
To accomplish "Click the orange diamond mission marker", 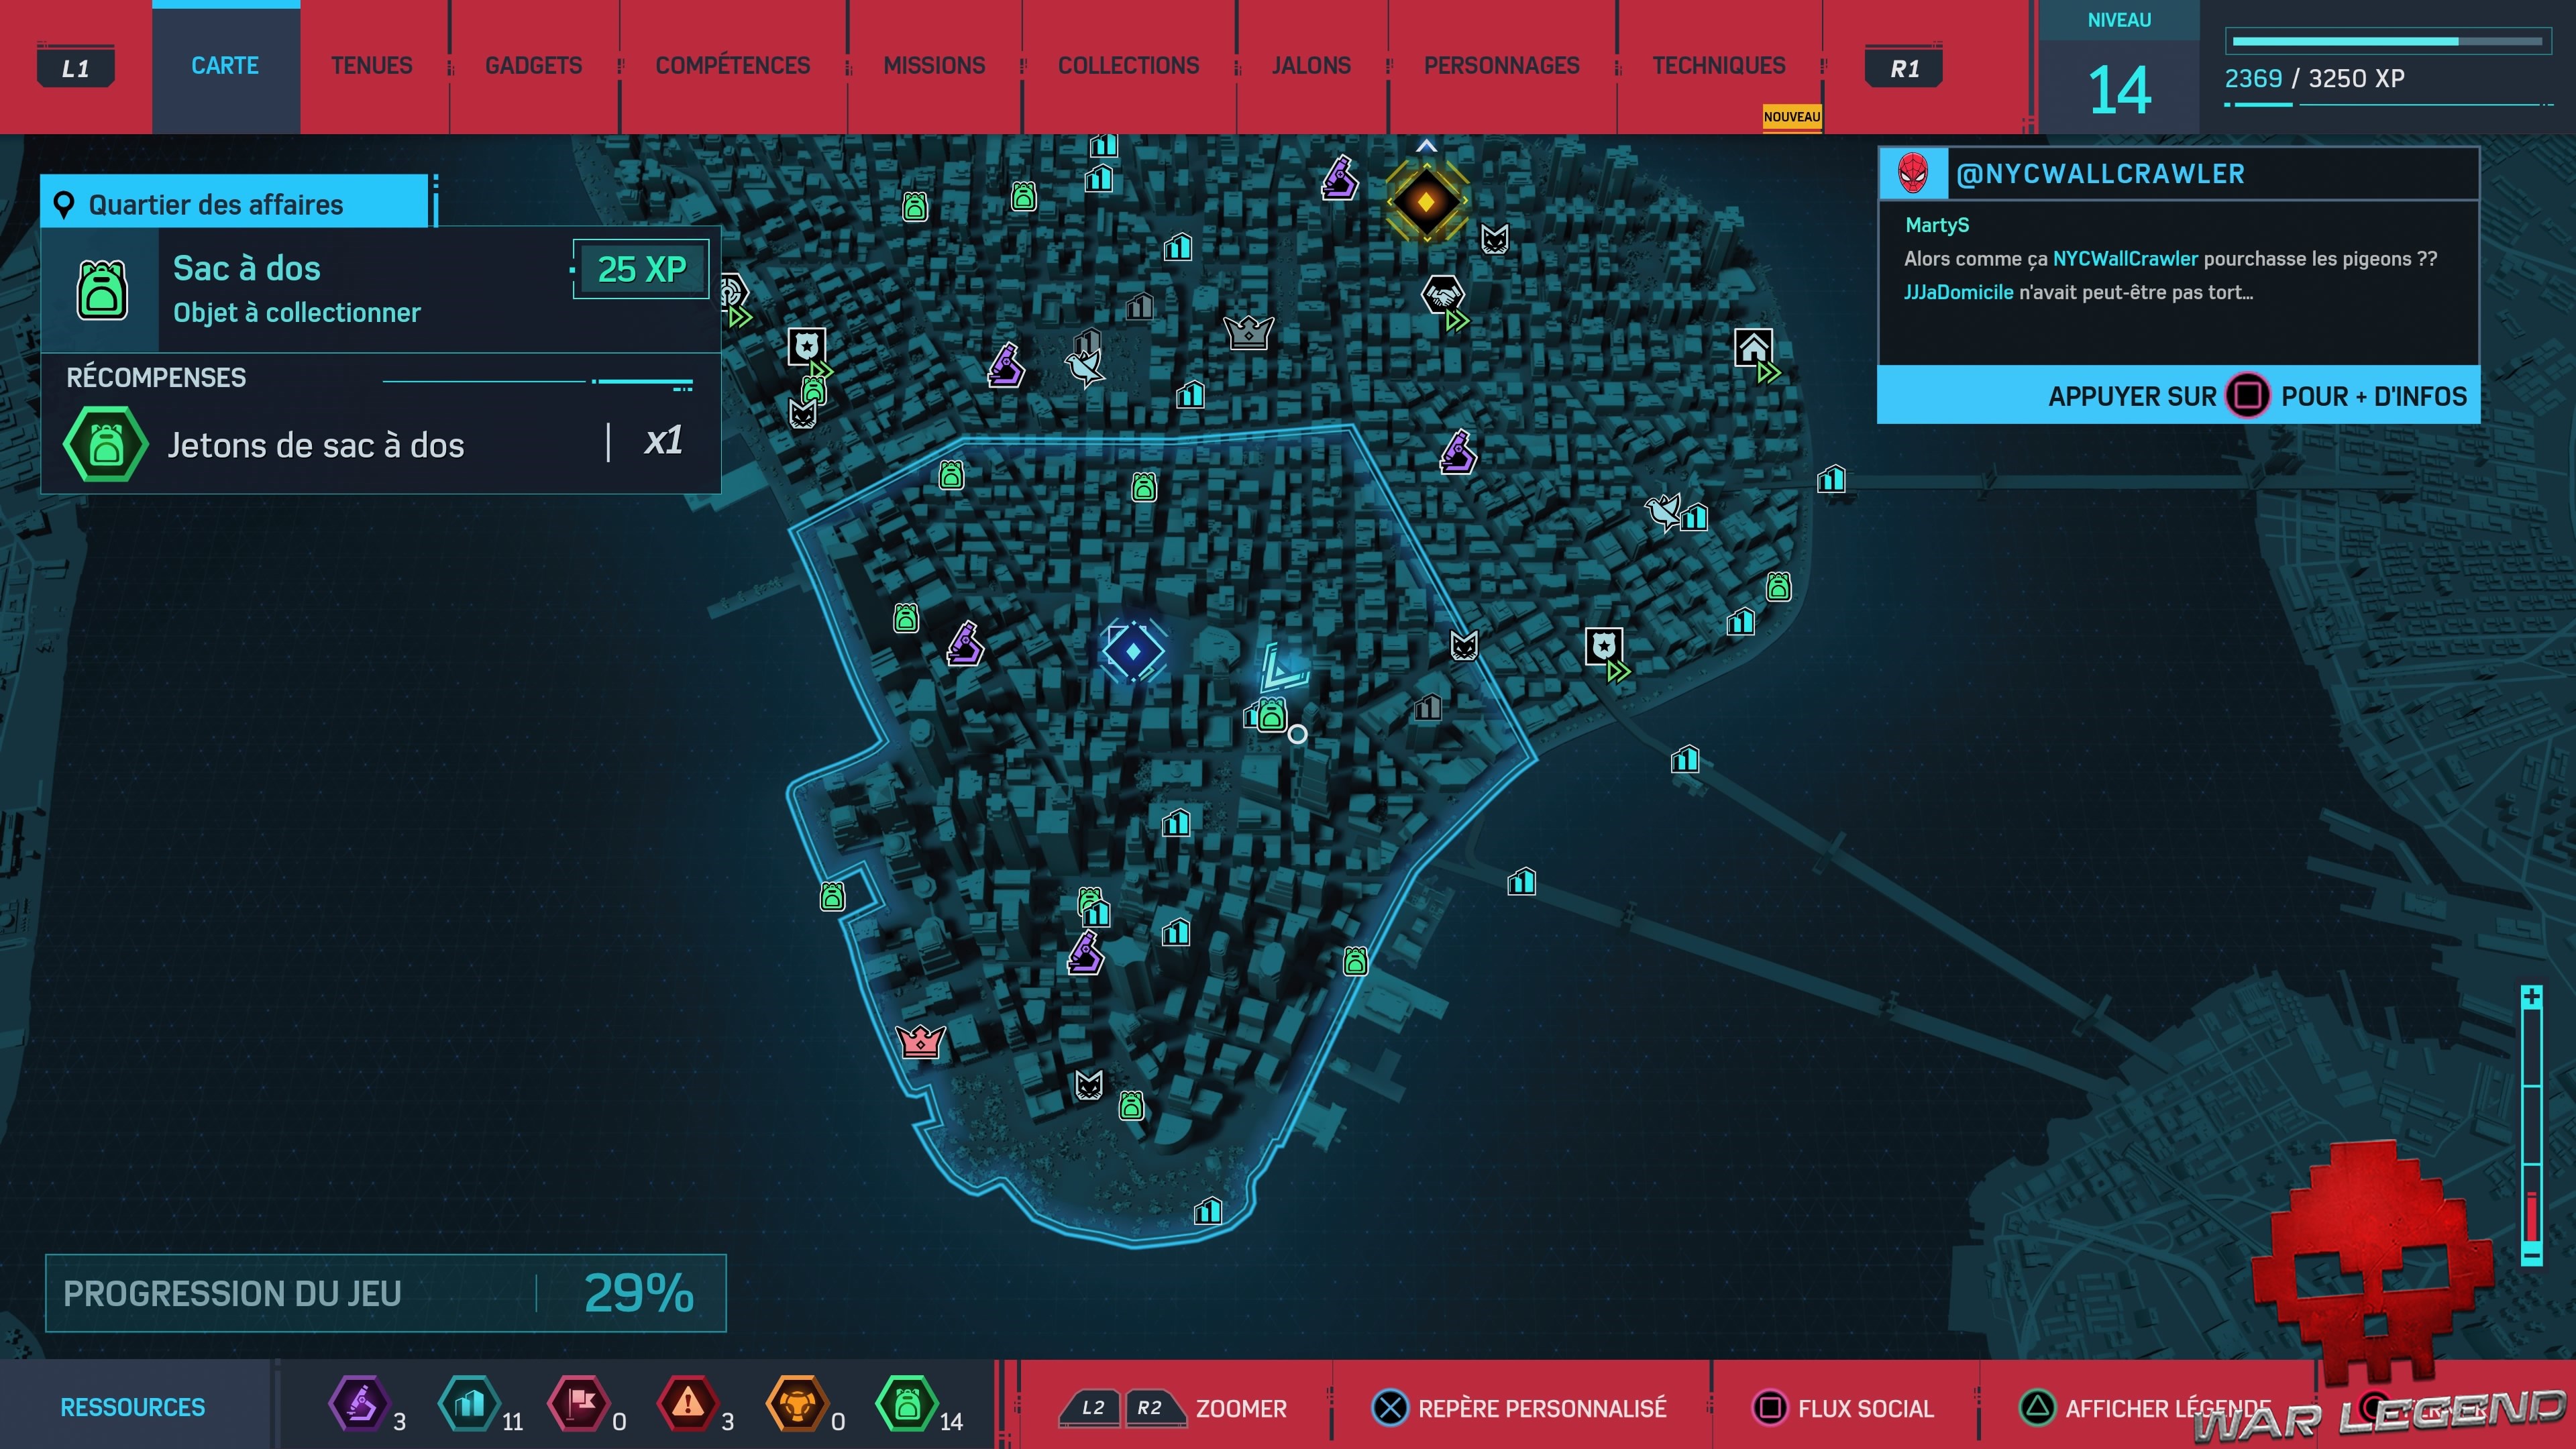I will 1426,202.
